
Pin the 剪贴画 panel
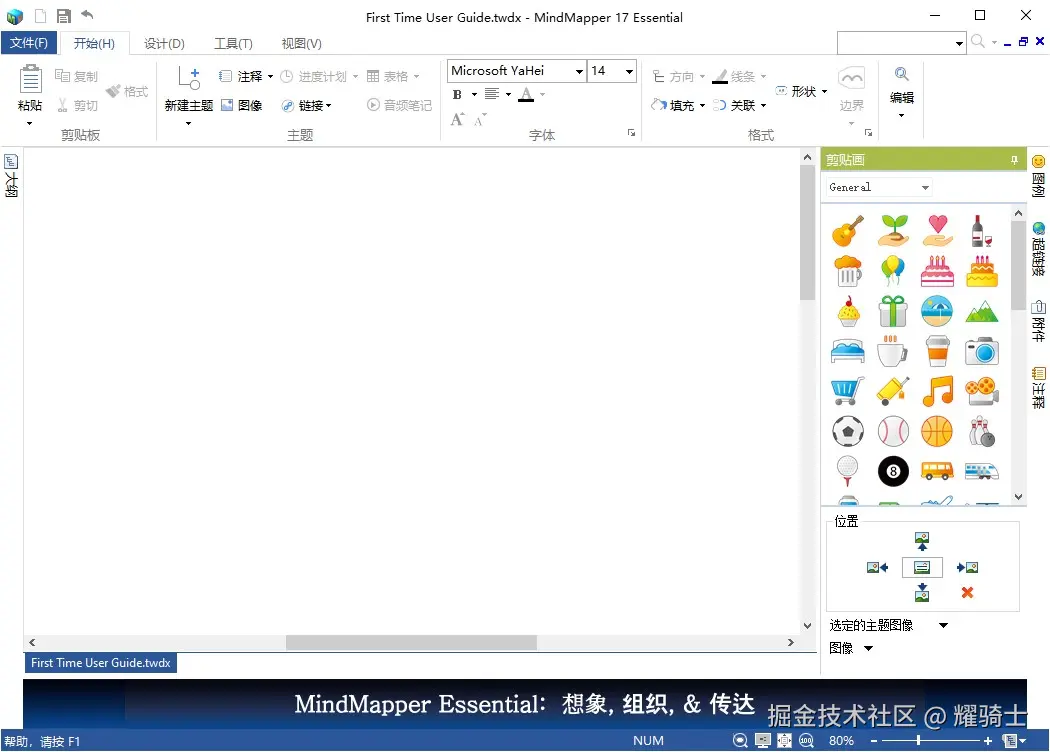tap(1014, 160)
